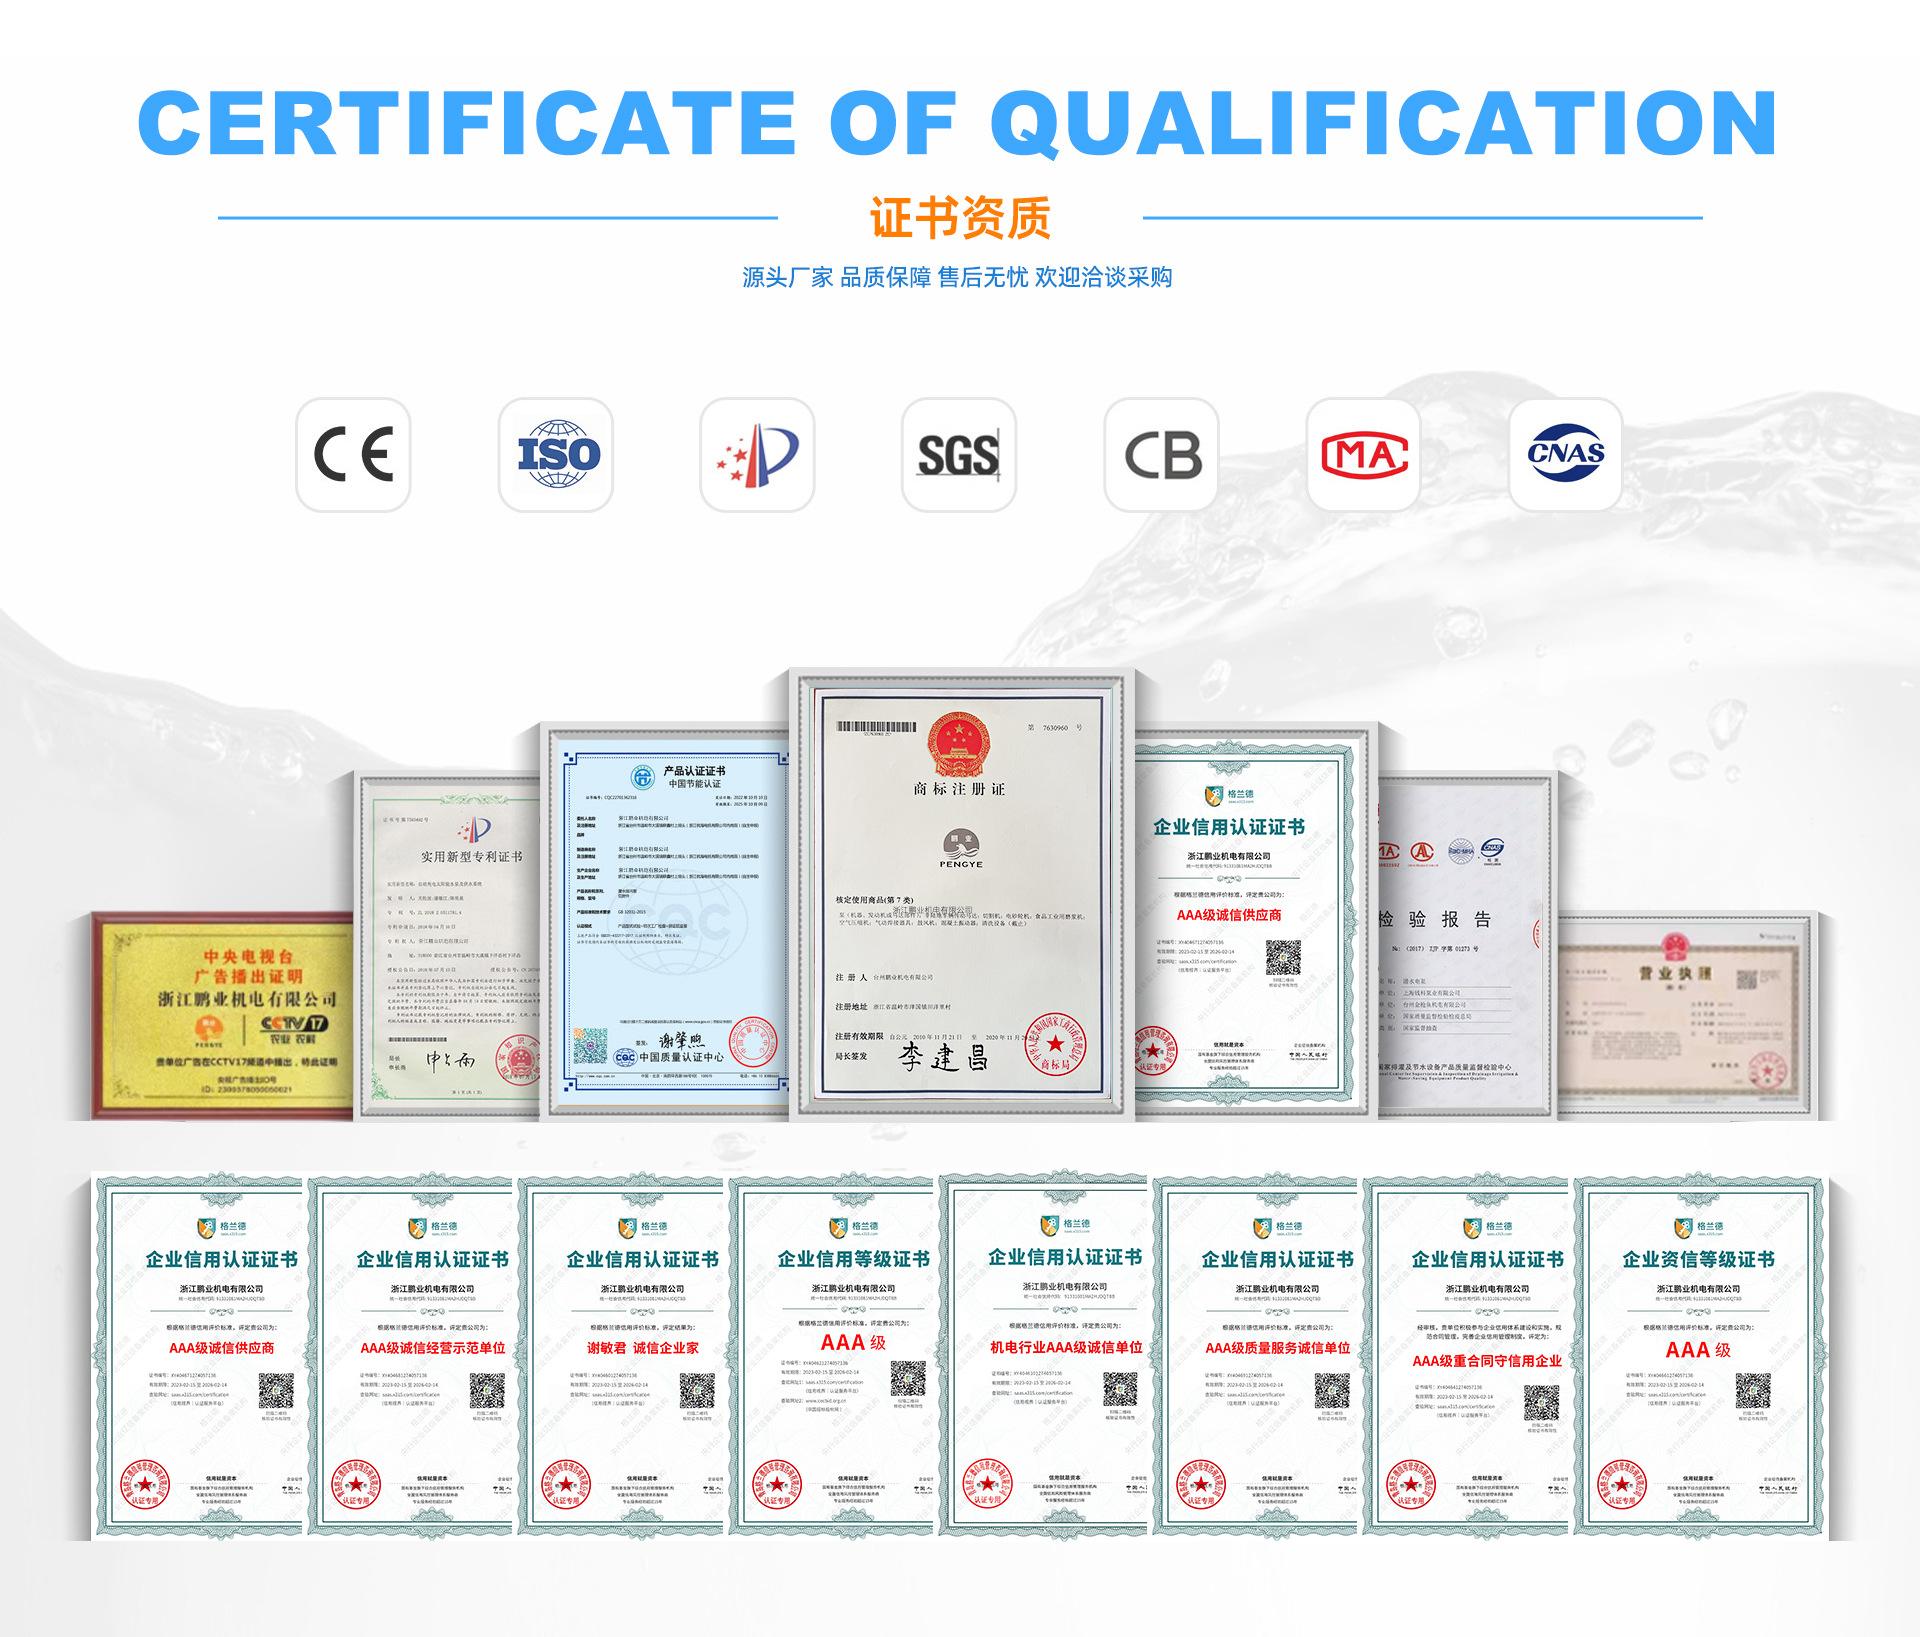Open the 检验报告 inspection report document

(1466, 945)
